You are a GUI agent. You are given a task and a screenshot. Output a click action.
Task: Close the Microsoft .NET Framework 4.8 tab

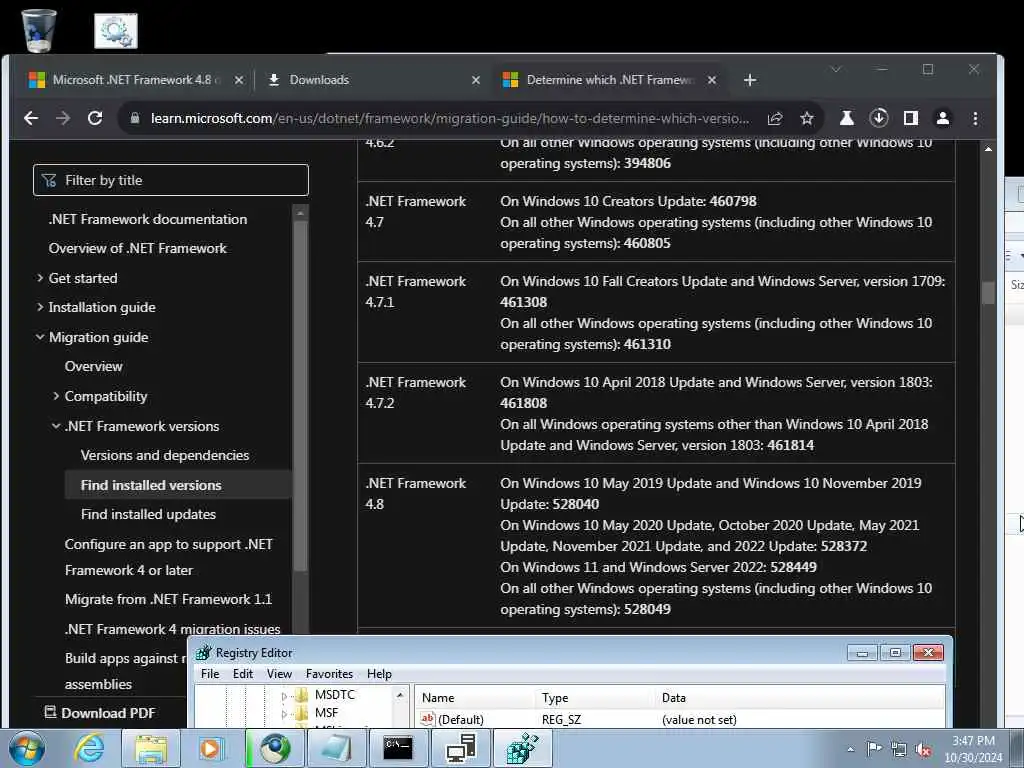point(239,80)
